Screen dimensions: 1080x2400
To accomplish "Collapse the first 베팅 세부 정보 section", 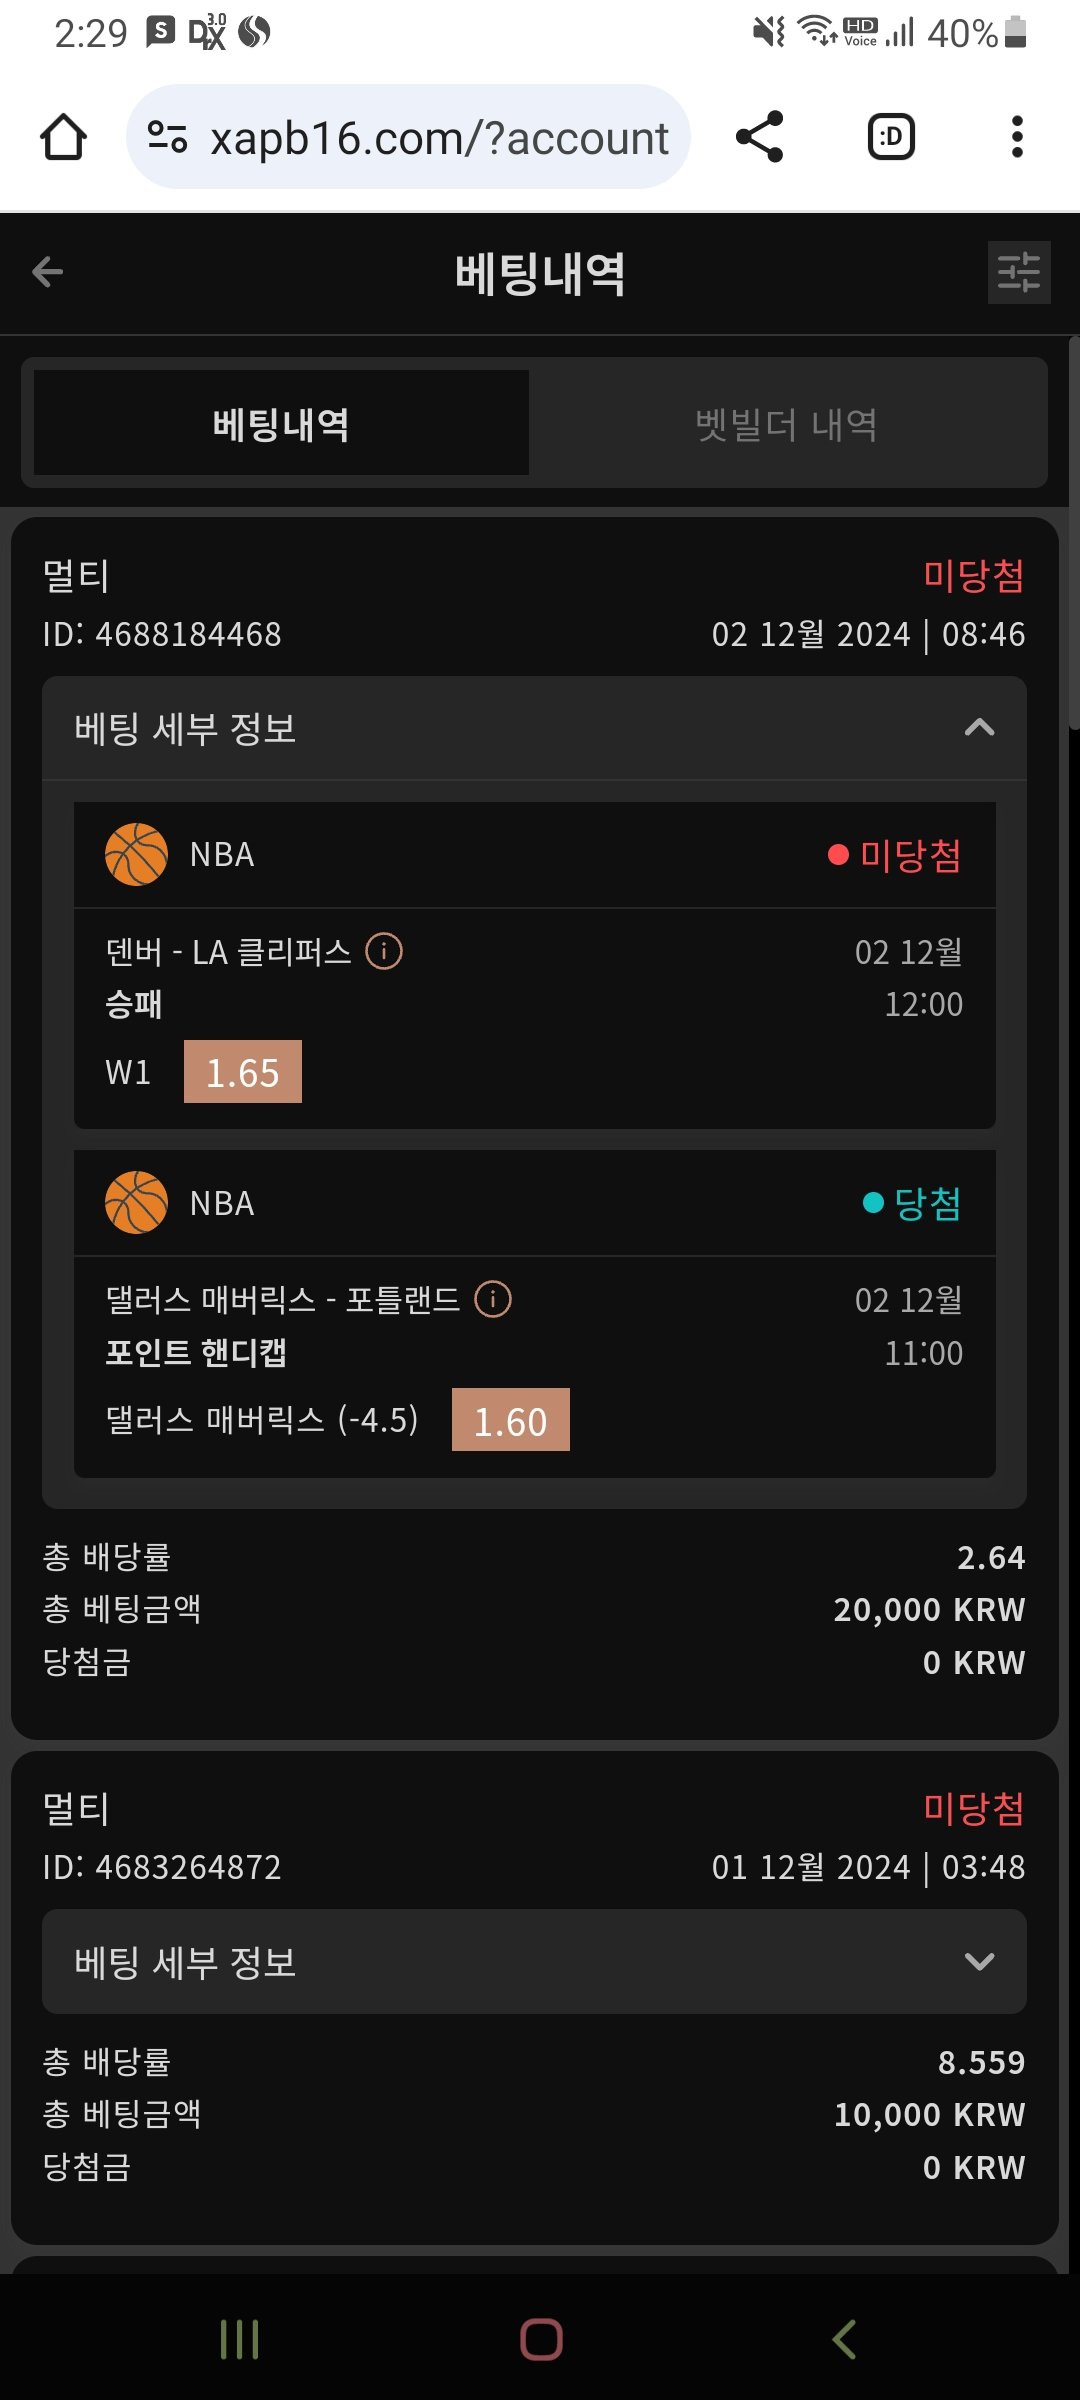I will [x=979, y=728].
